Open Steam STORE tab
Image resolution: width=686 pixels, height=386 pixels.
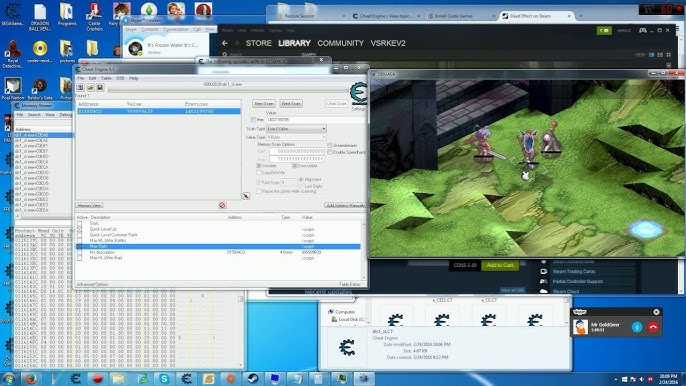(x=258, y=43)
